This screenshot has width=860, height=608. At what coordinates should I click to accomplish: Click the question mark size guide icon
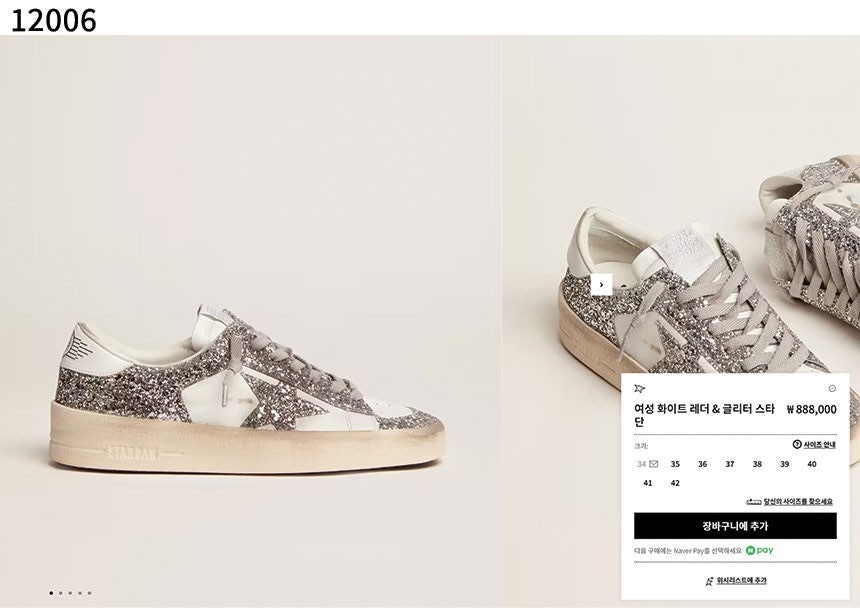point(797,444)
